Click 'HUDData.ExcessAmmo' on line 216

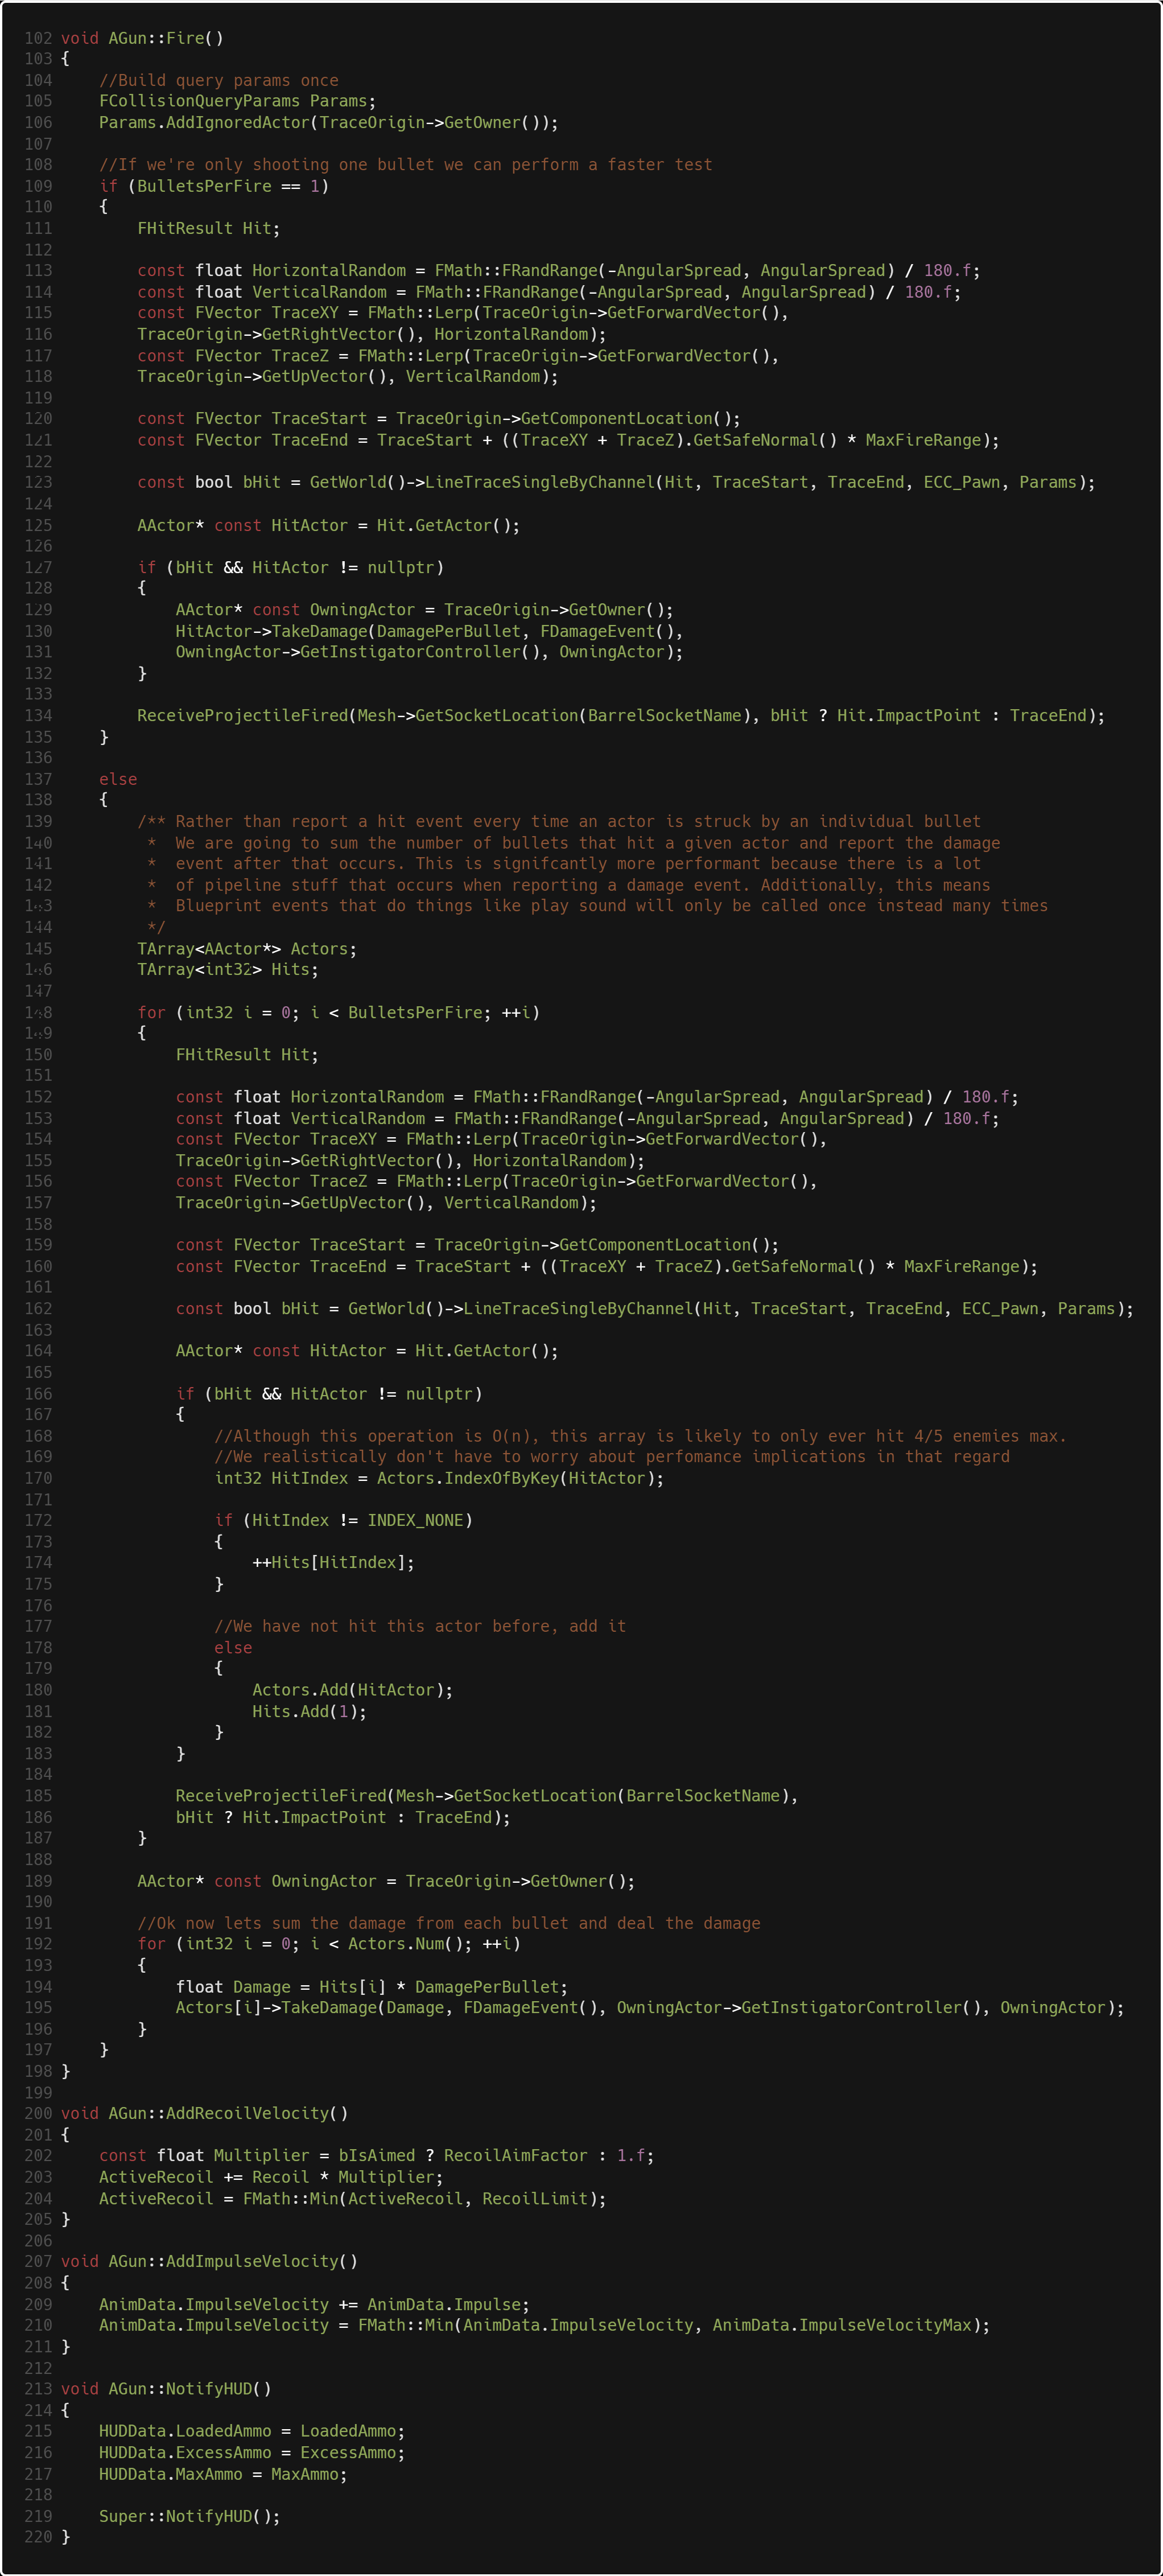185,2453
